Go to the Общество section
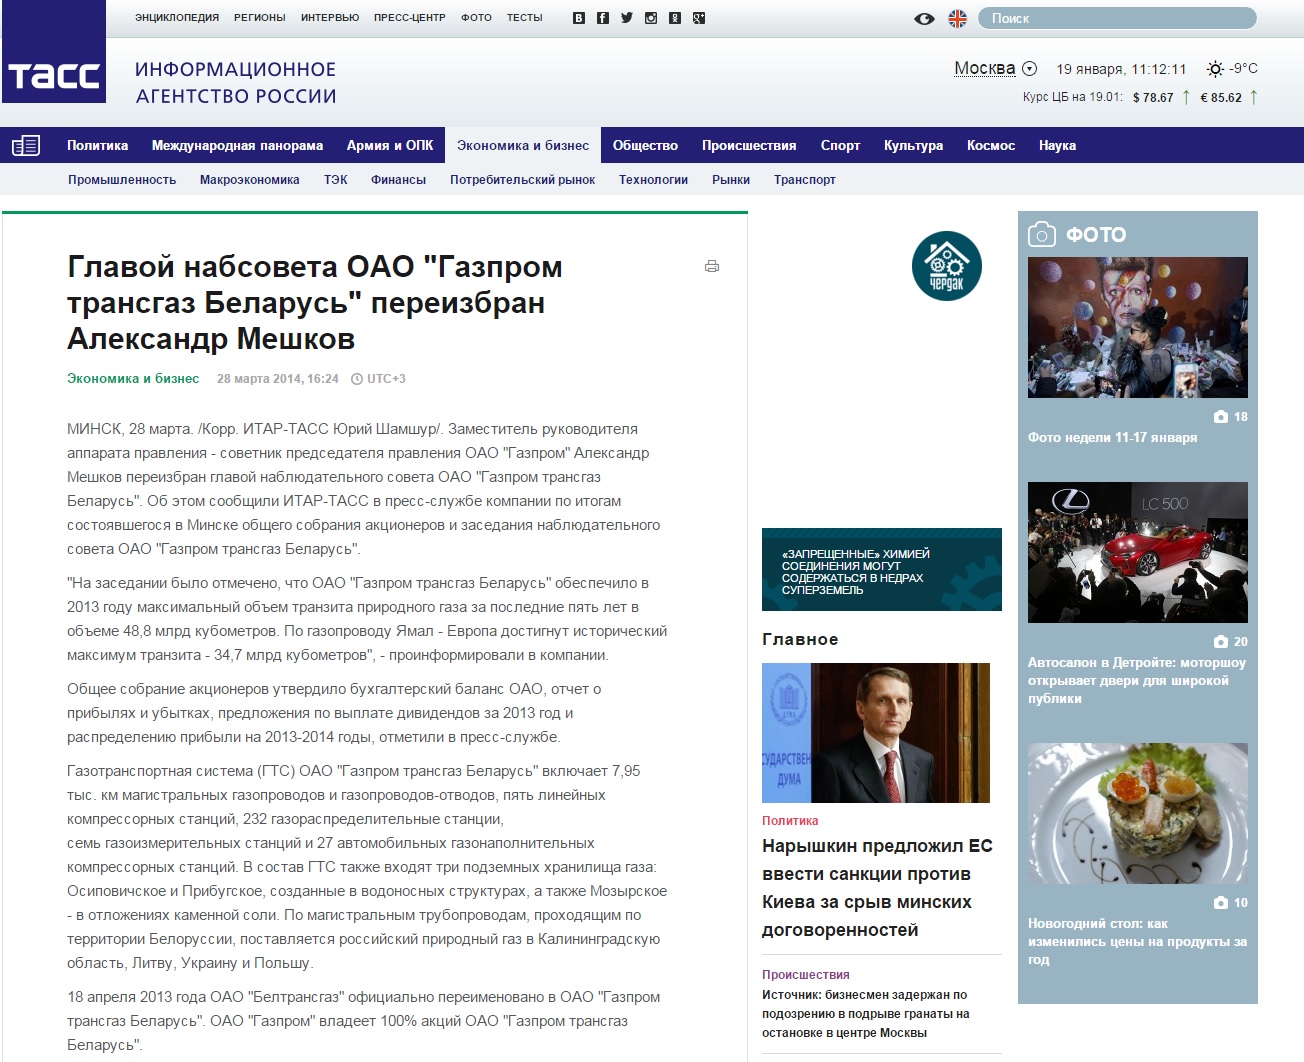This screenshot has width=1304, height=1062. [645, 146]
